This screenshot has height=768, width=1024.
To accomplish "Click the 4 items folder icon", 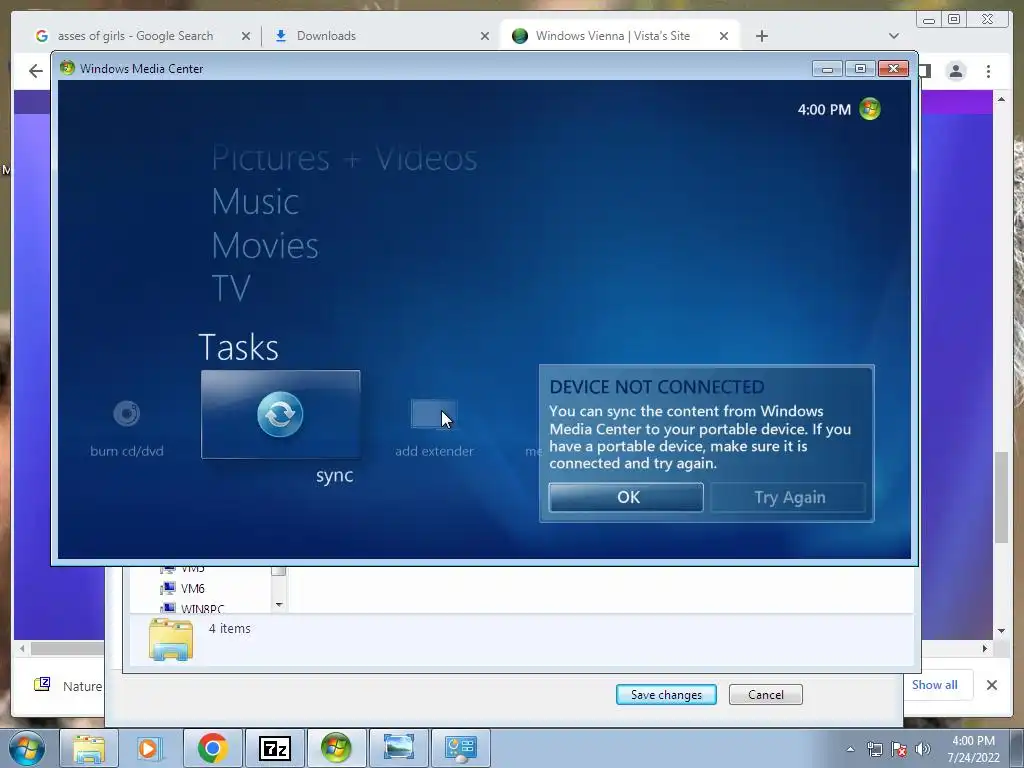I will (171, 639).
